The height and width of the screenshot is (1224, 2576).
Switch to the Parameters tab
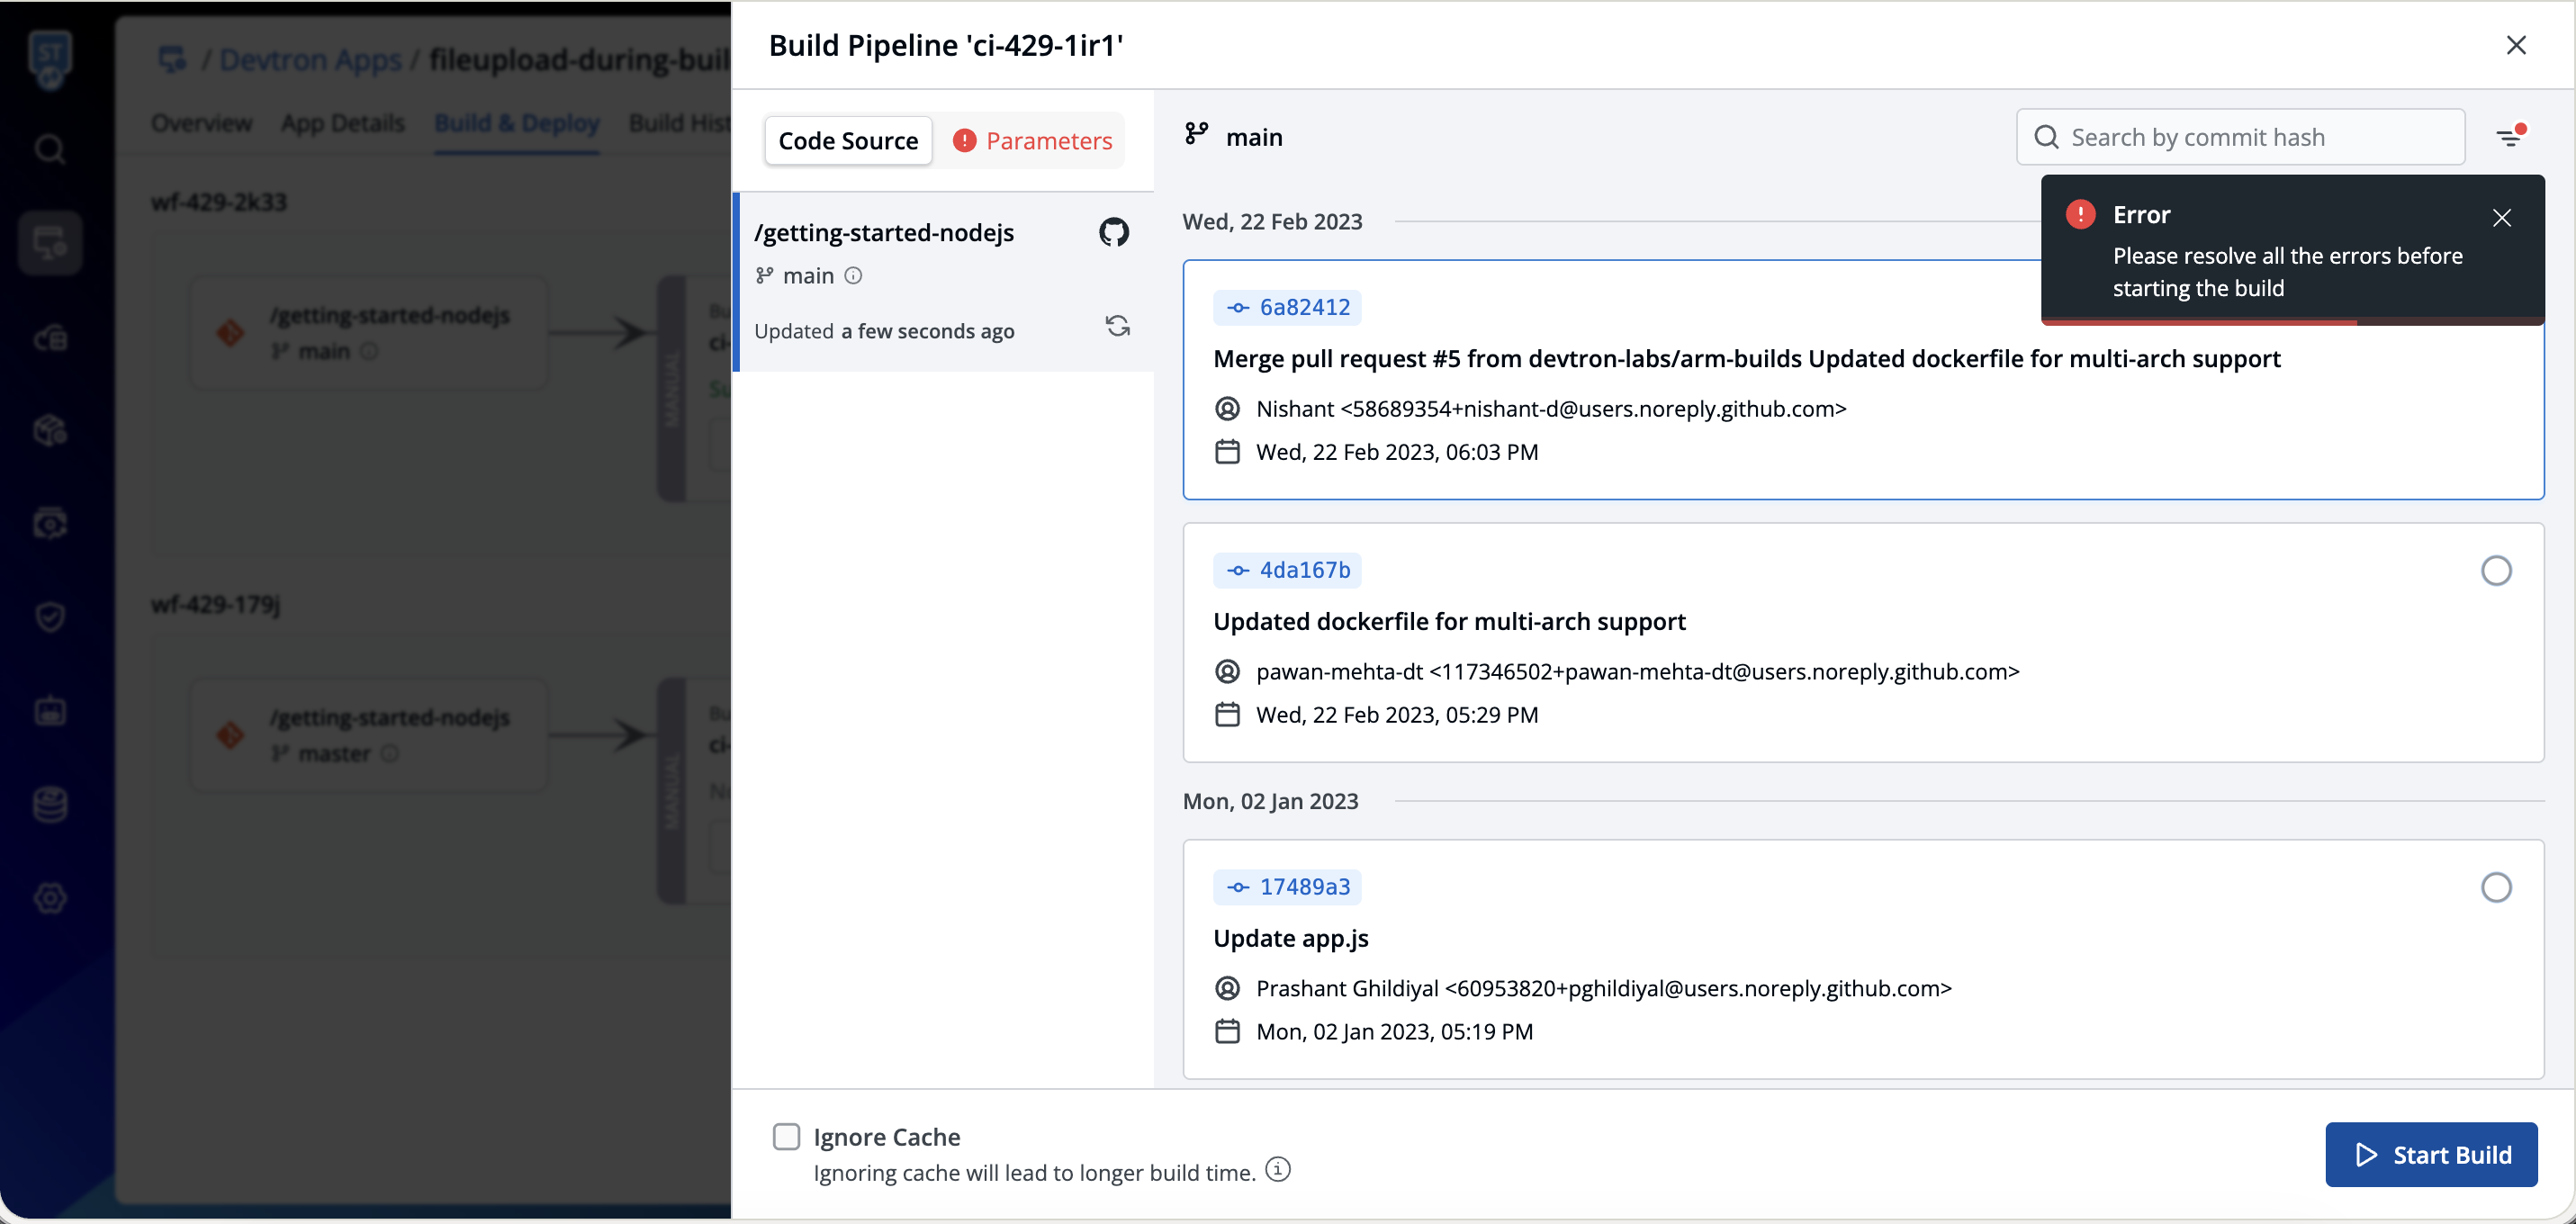coord(1033,141)
